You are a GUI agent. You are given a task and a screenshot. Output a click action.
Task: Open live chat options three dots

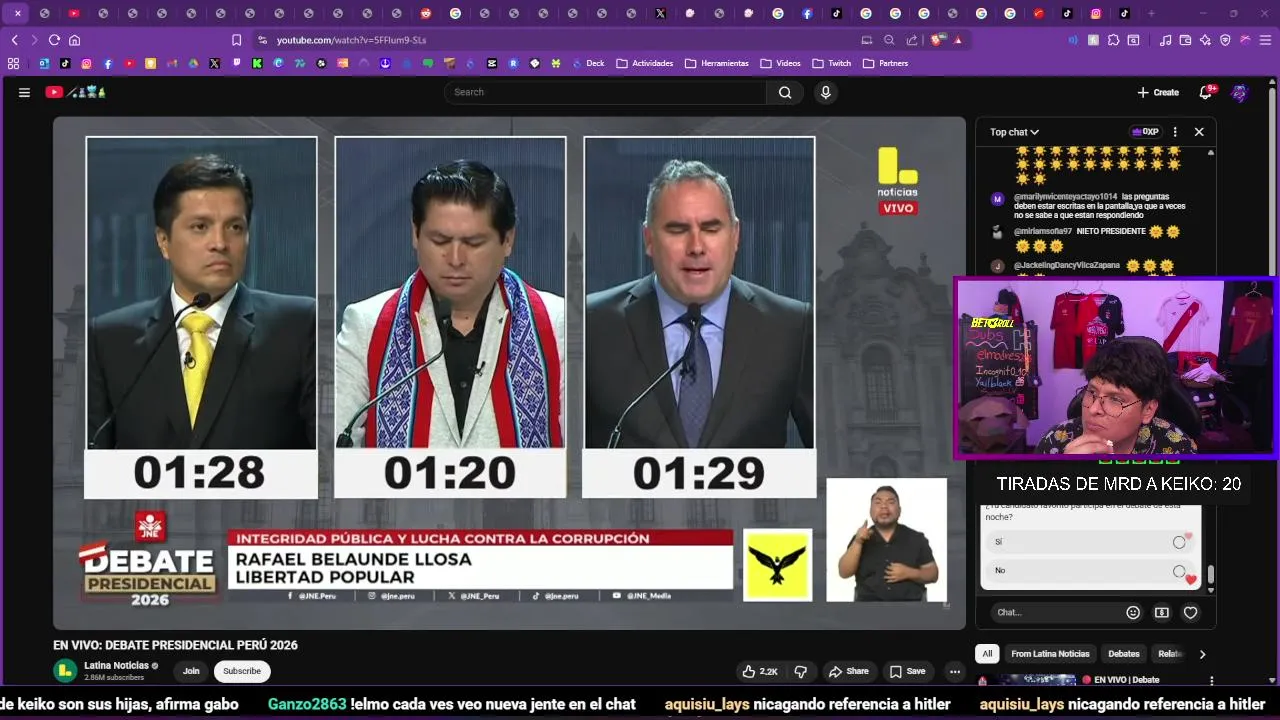pyautogui.click(x=1175, y=132)
